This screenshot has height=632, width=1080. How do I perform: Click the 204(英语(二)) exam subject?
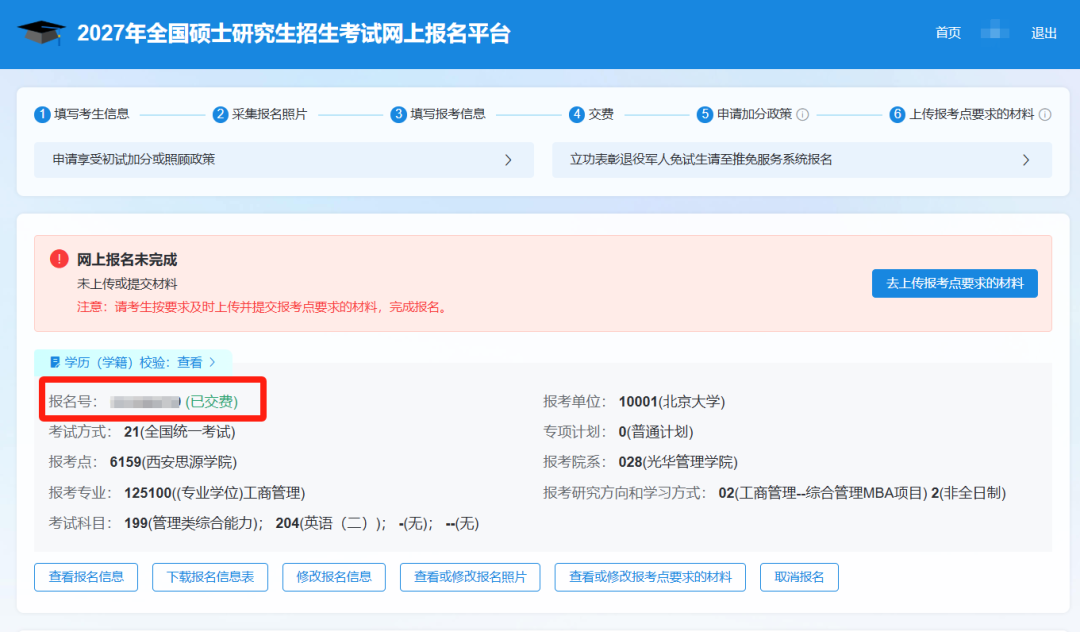331,524
